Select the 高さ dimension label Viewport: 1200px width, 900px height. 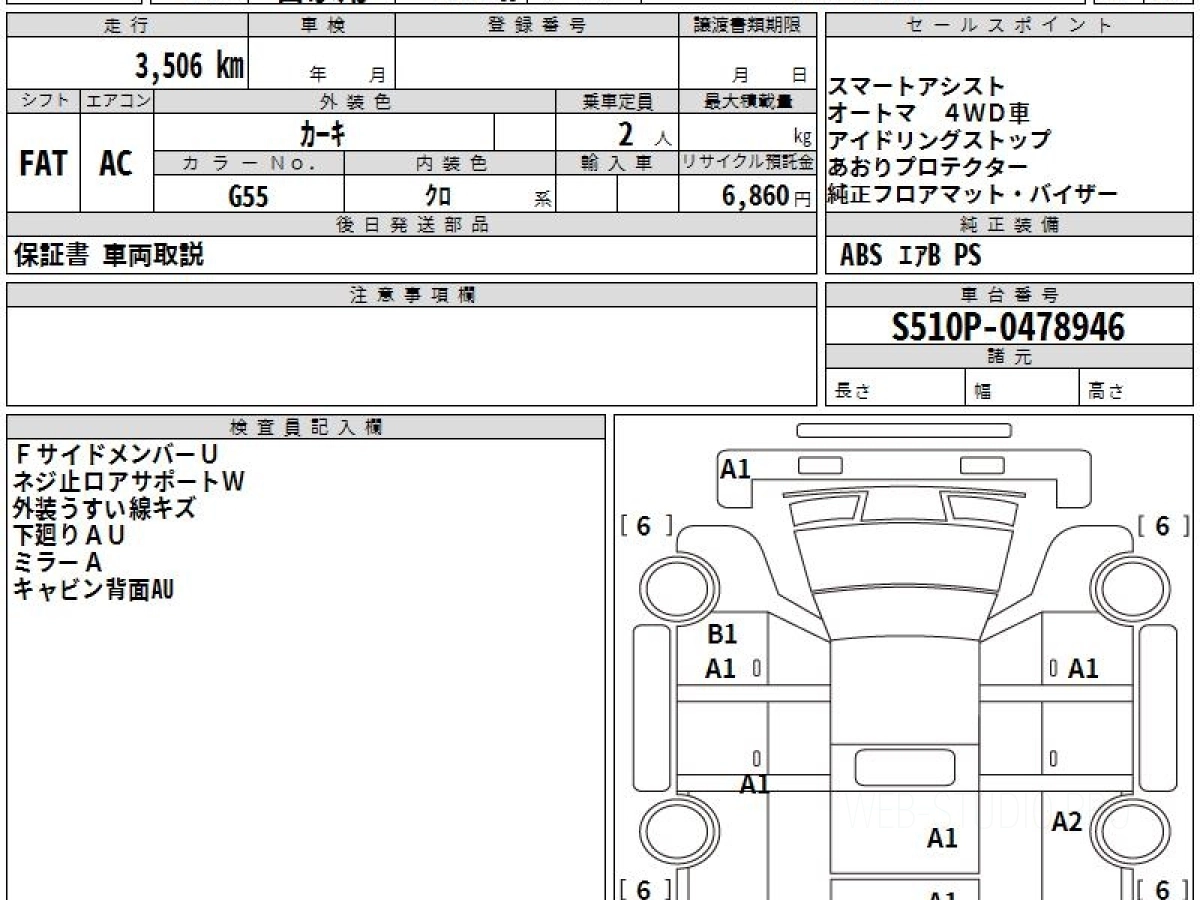[1107, 391]
